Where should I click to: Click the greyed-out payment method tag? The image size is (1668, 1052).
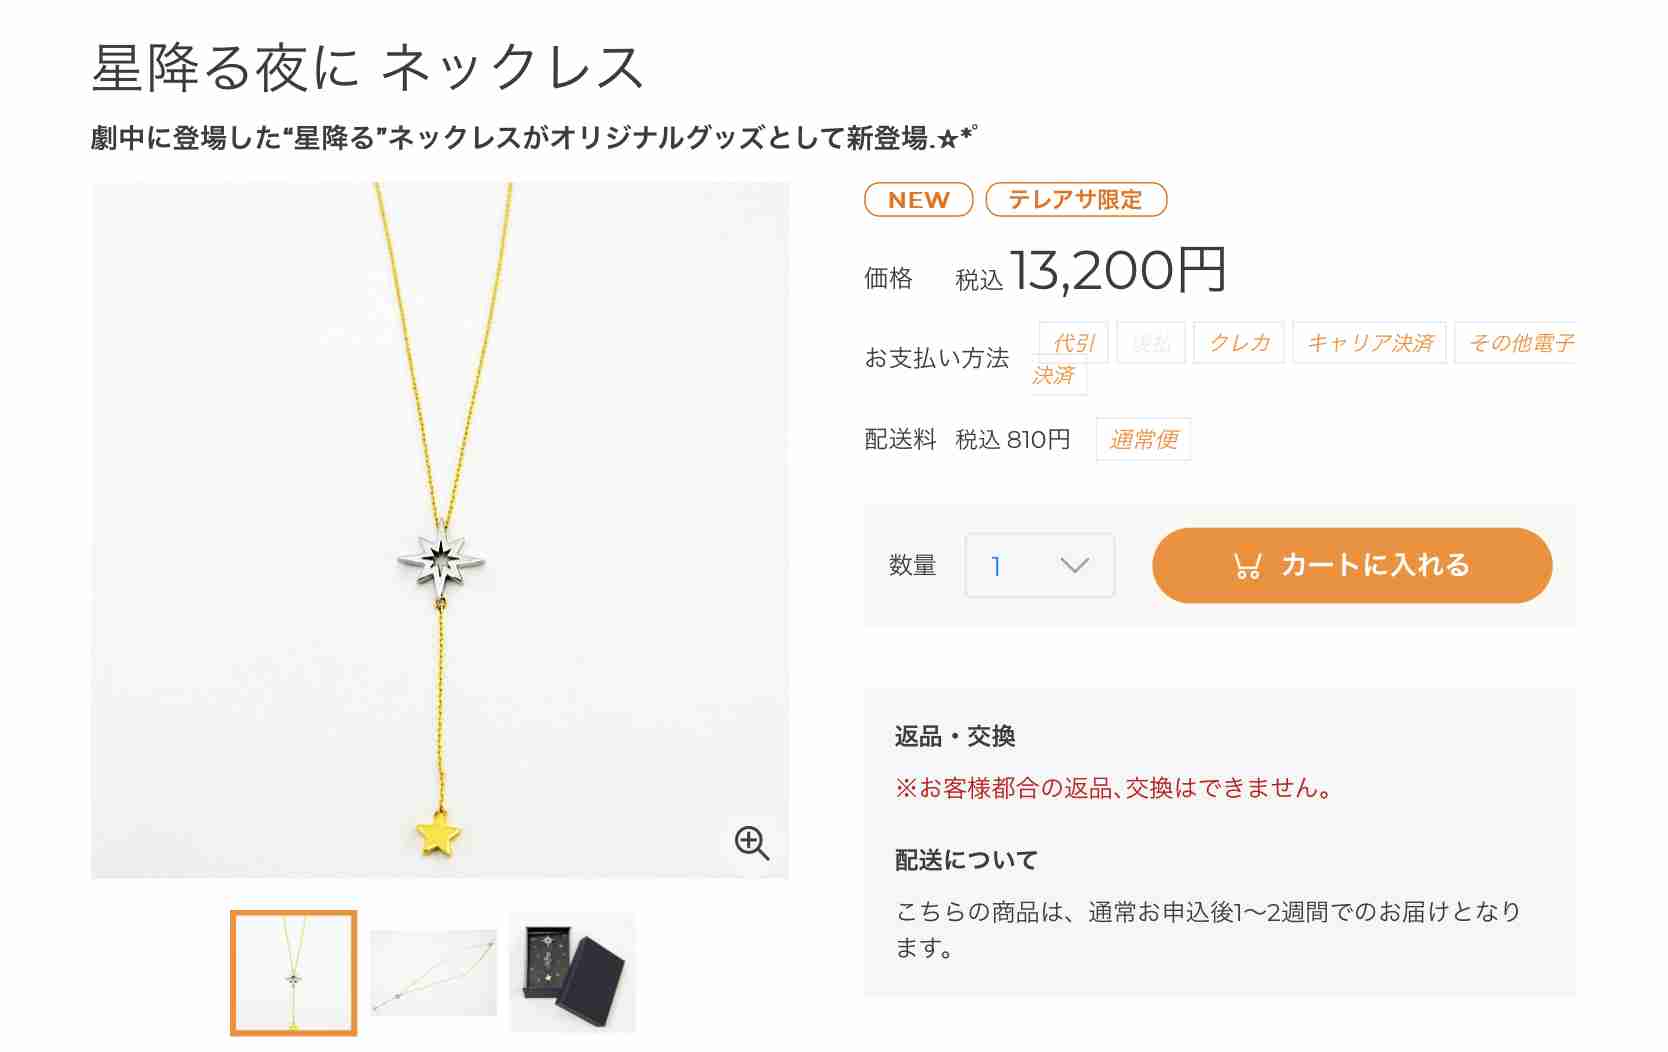tap(1151, 343)
